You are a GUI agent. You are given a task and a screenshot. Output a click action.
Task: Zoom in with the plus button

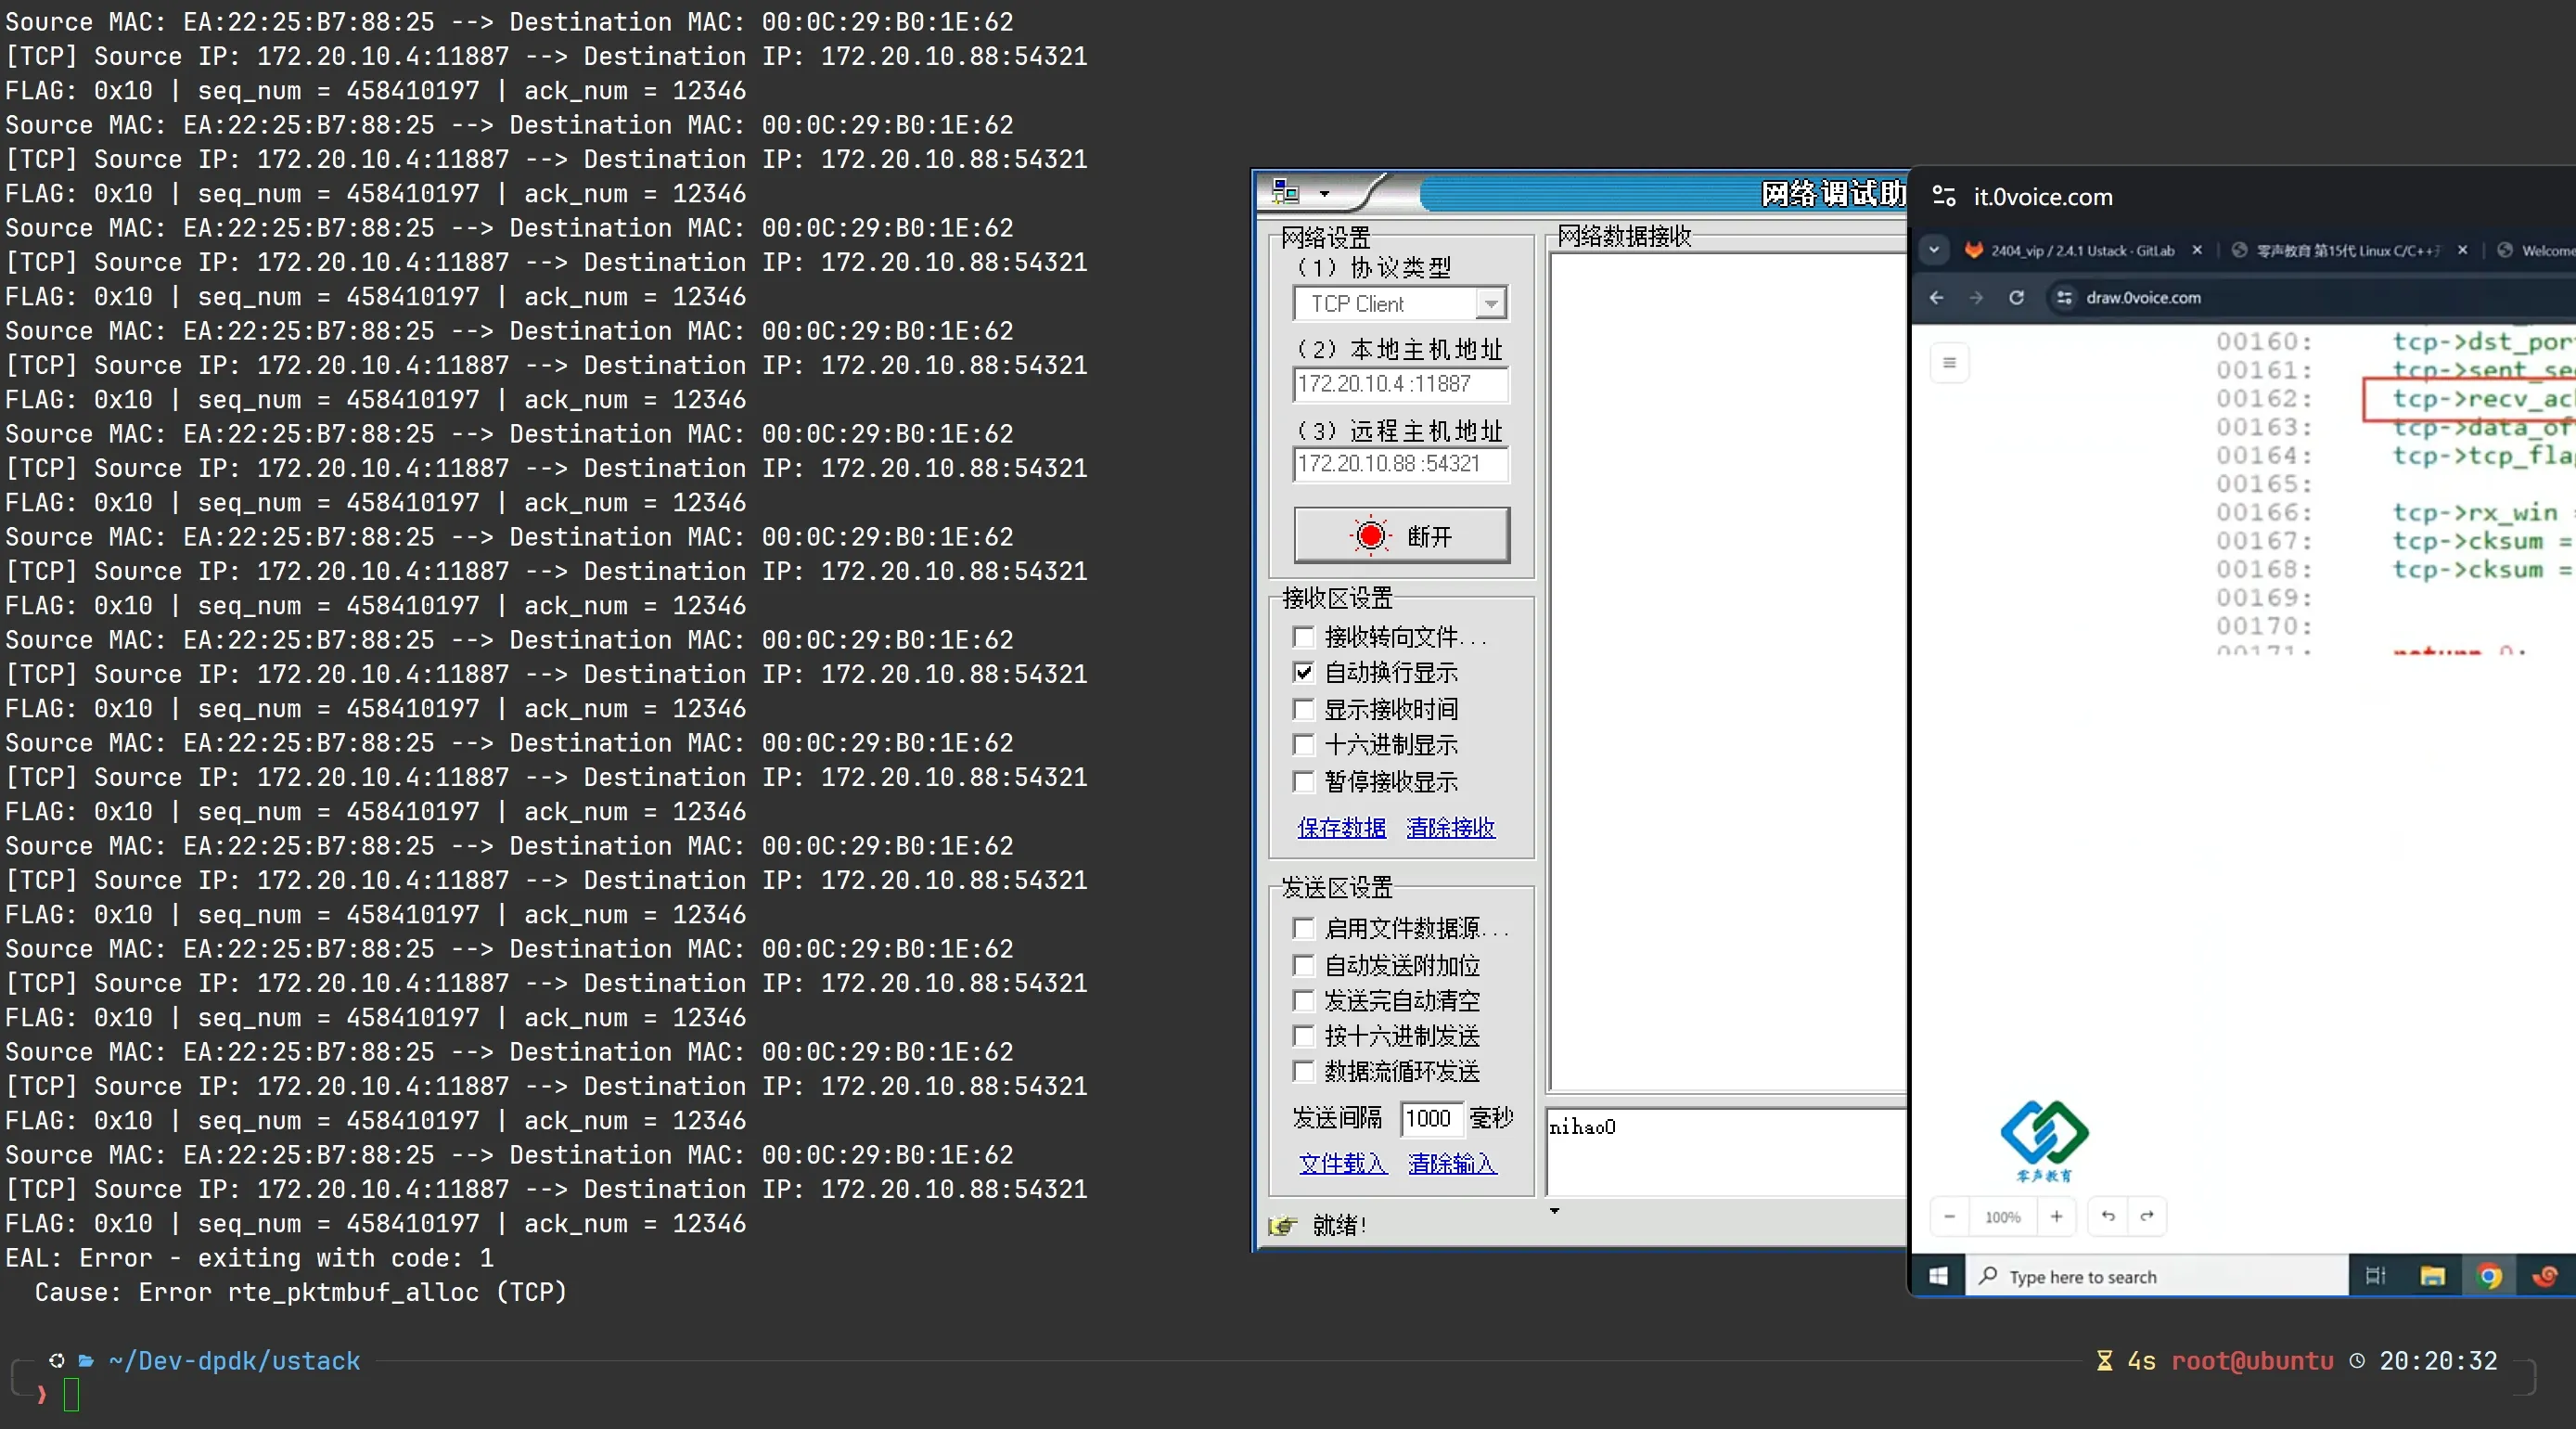pos(2056,1216)
